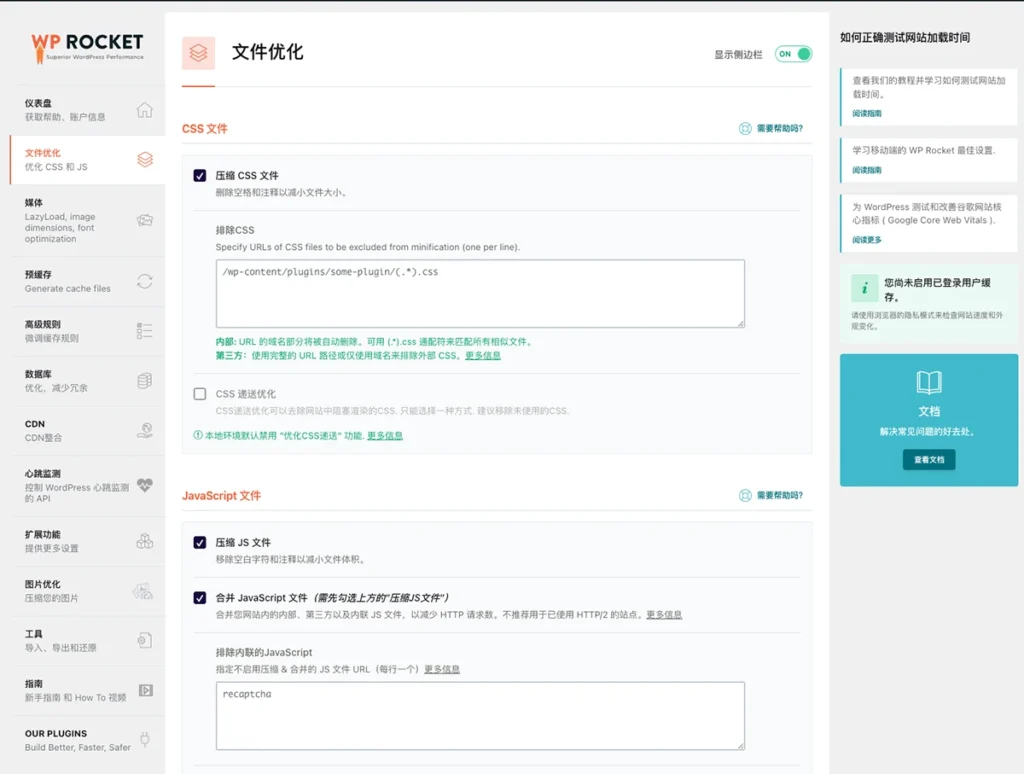Click the preload refresh arrows icon
The width and height of the screenshot is (1024, 774).
[x=145, y=281]
